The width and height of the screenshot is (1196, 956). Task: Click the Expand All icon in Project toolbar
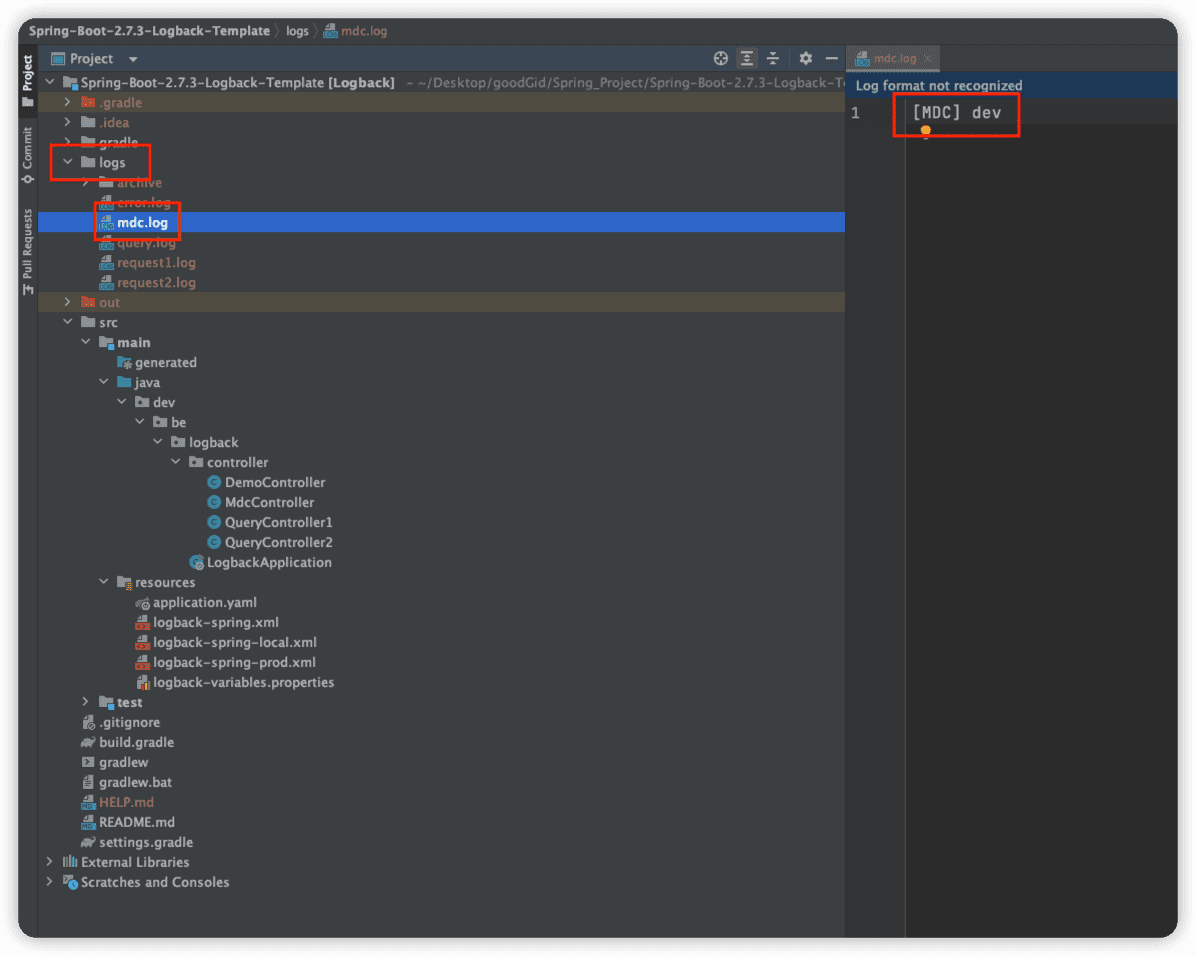click(747, 58)
